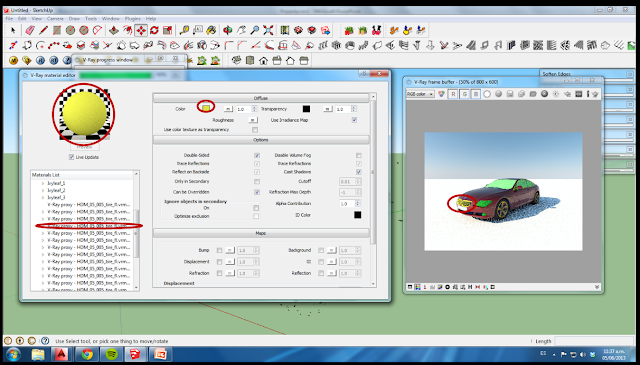Click RGB channels switch icon in frame buffer
640x365 pixels.
click(x=441, y=94)
